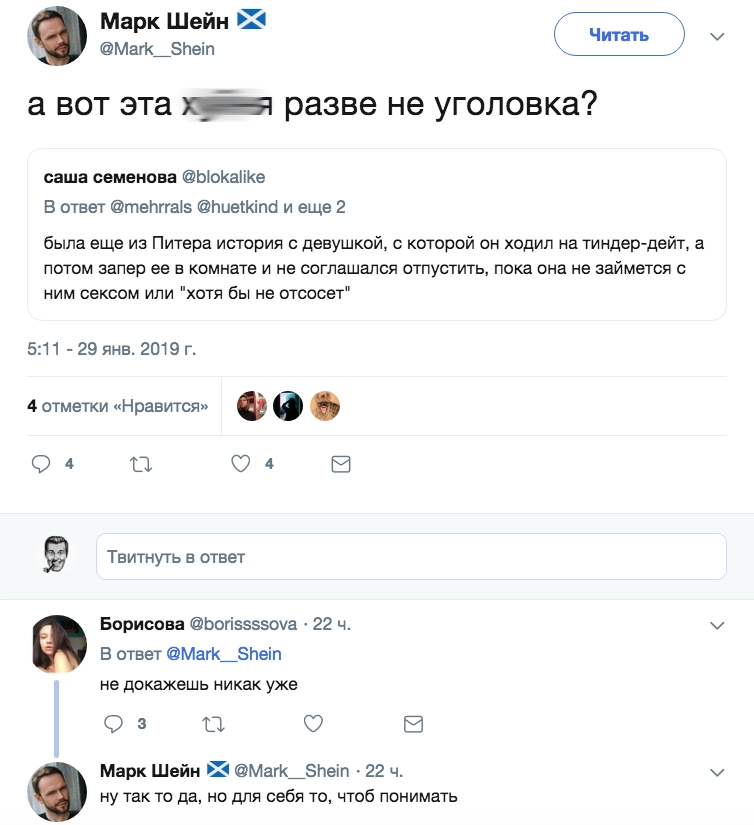Click the tweet timestamp 5:11 - 29 янв. 2019
The image size is (754, 825).
click(x=112, y=350)
